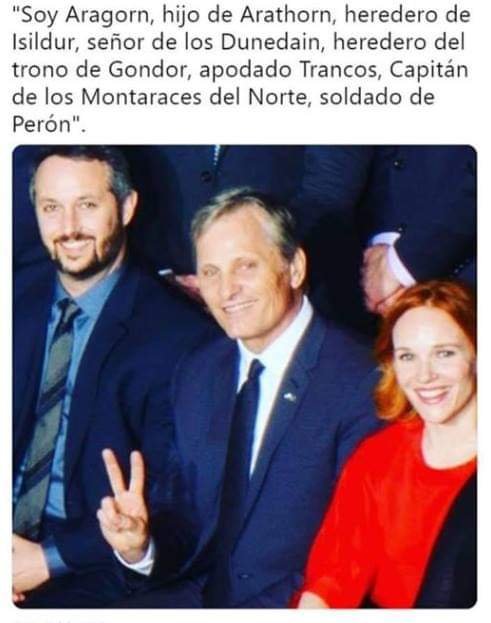Click the word "Aragorn" in the caption
Image resolution: width=491 pixels, height=623 pixels.
[110, 15]
